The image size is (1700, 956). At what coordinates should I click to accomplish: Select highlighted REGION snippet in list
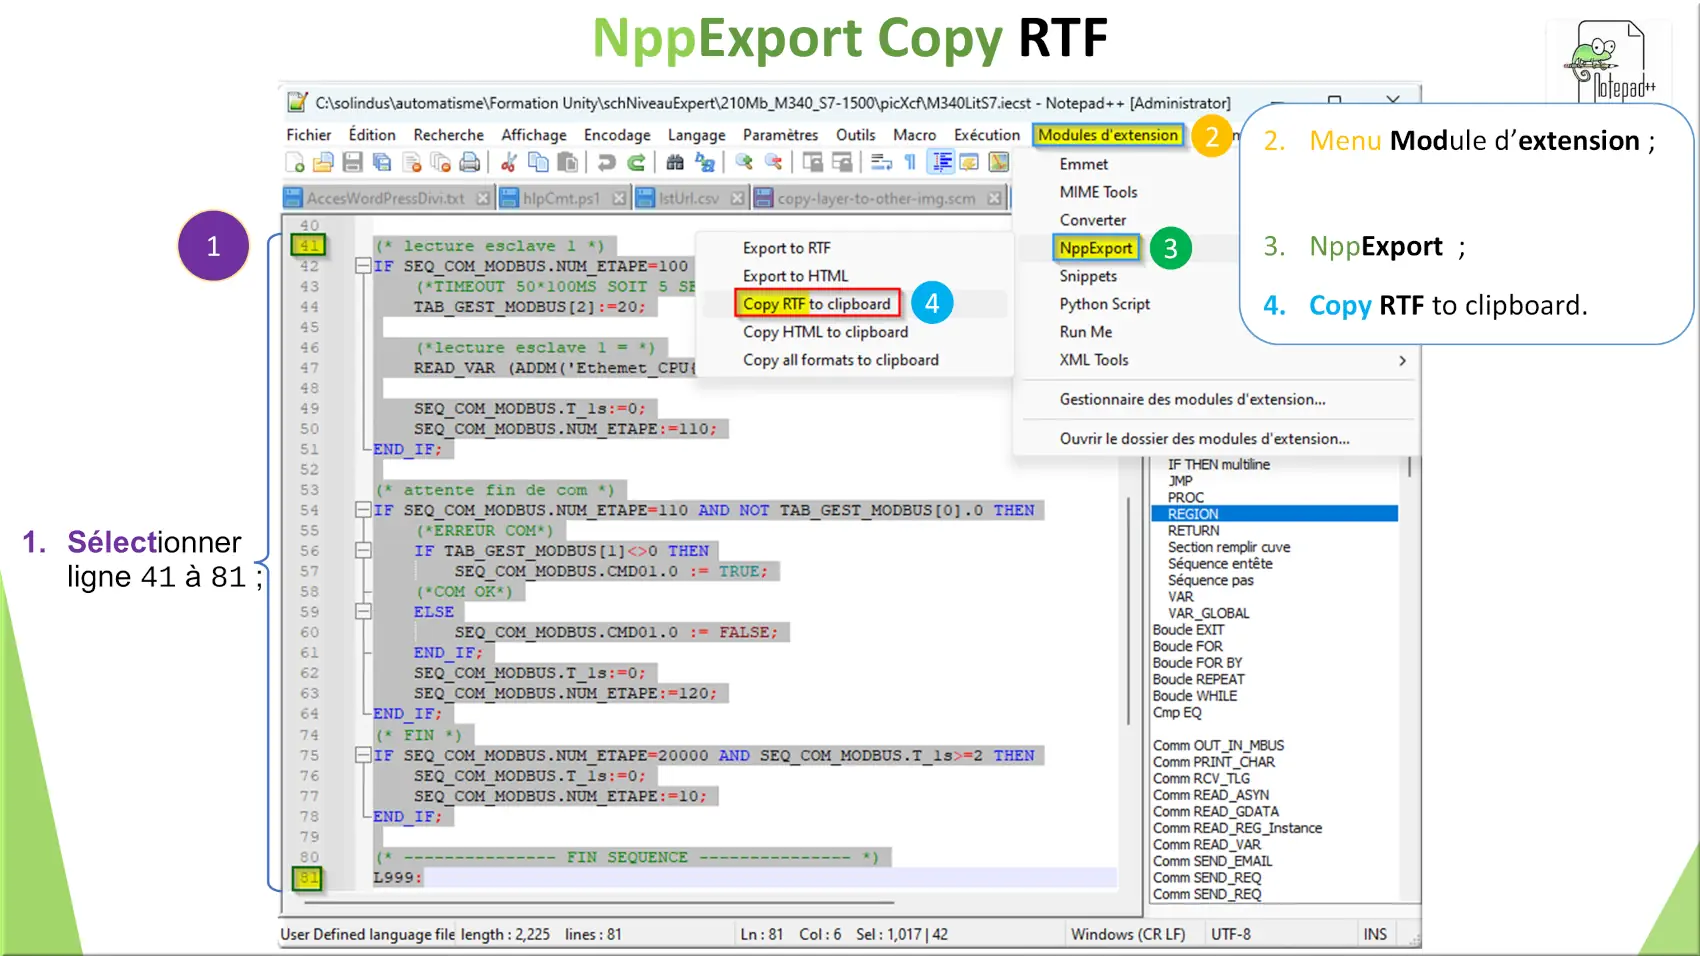(1274, 514)
